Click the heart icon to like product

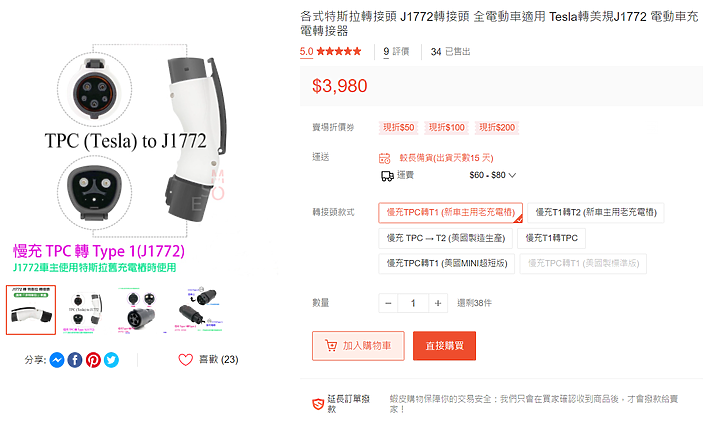[x=186, y=360]
